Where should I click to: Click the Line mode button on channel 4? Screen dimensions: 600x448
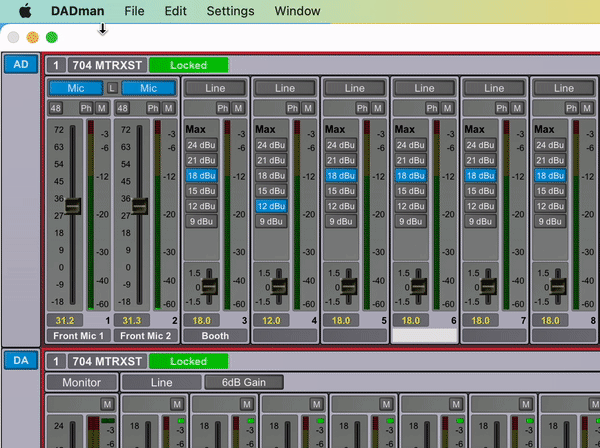pos(285,88)
